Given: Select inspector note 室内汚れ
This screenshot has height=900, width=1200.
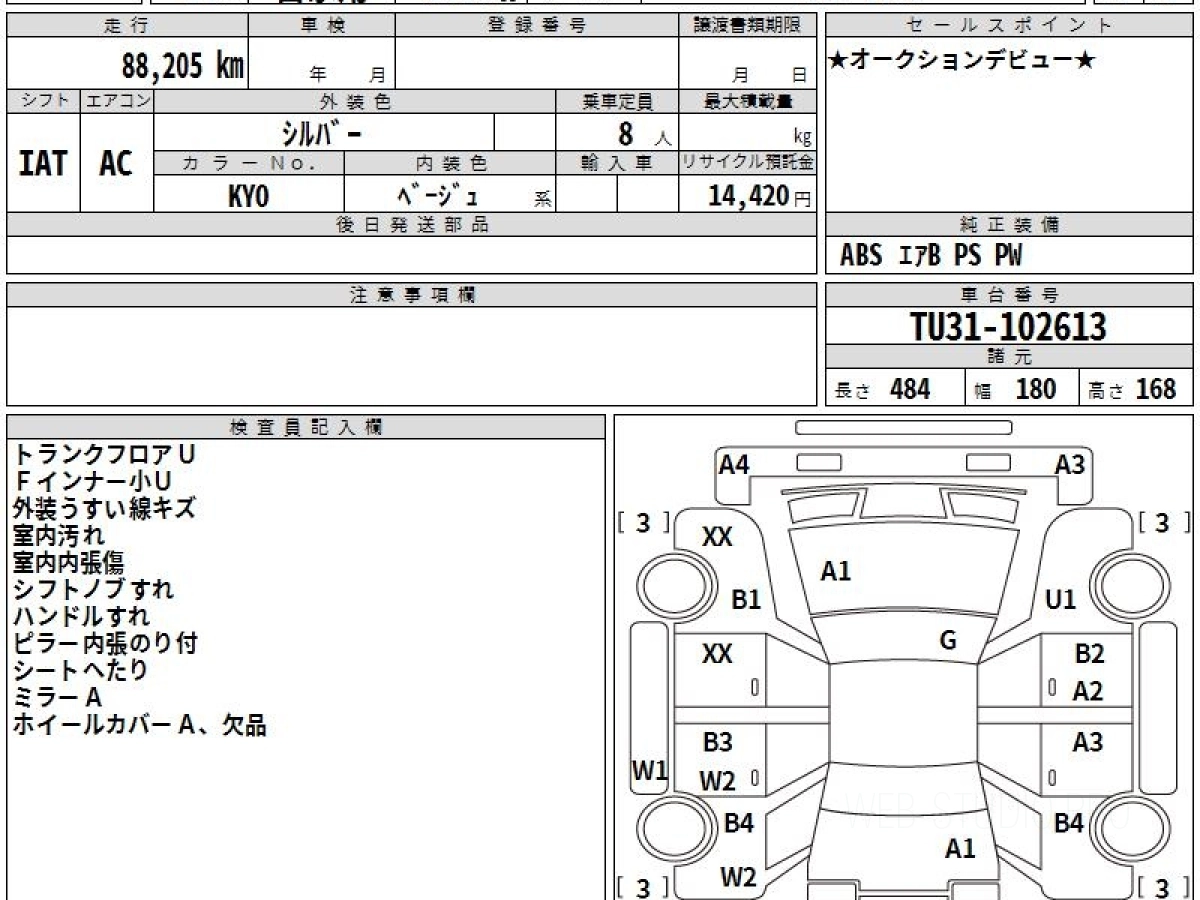Looking at the screenshot, I should point(58,535).
